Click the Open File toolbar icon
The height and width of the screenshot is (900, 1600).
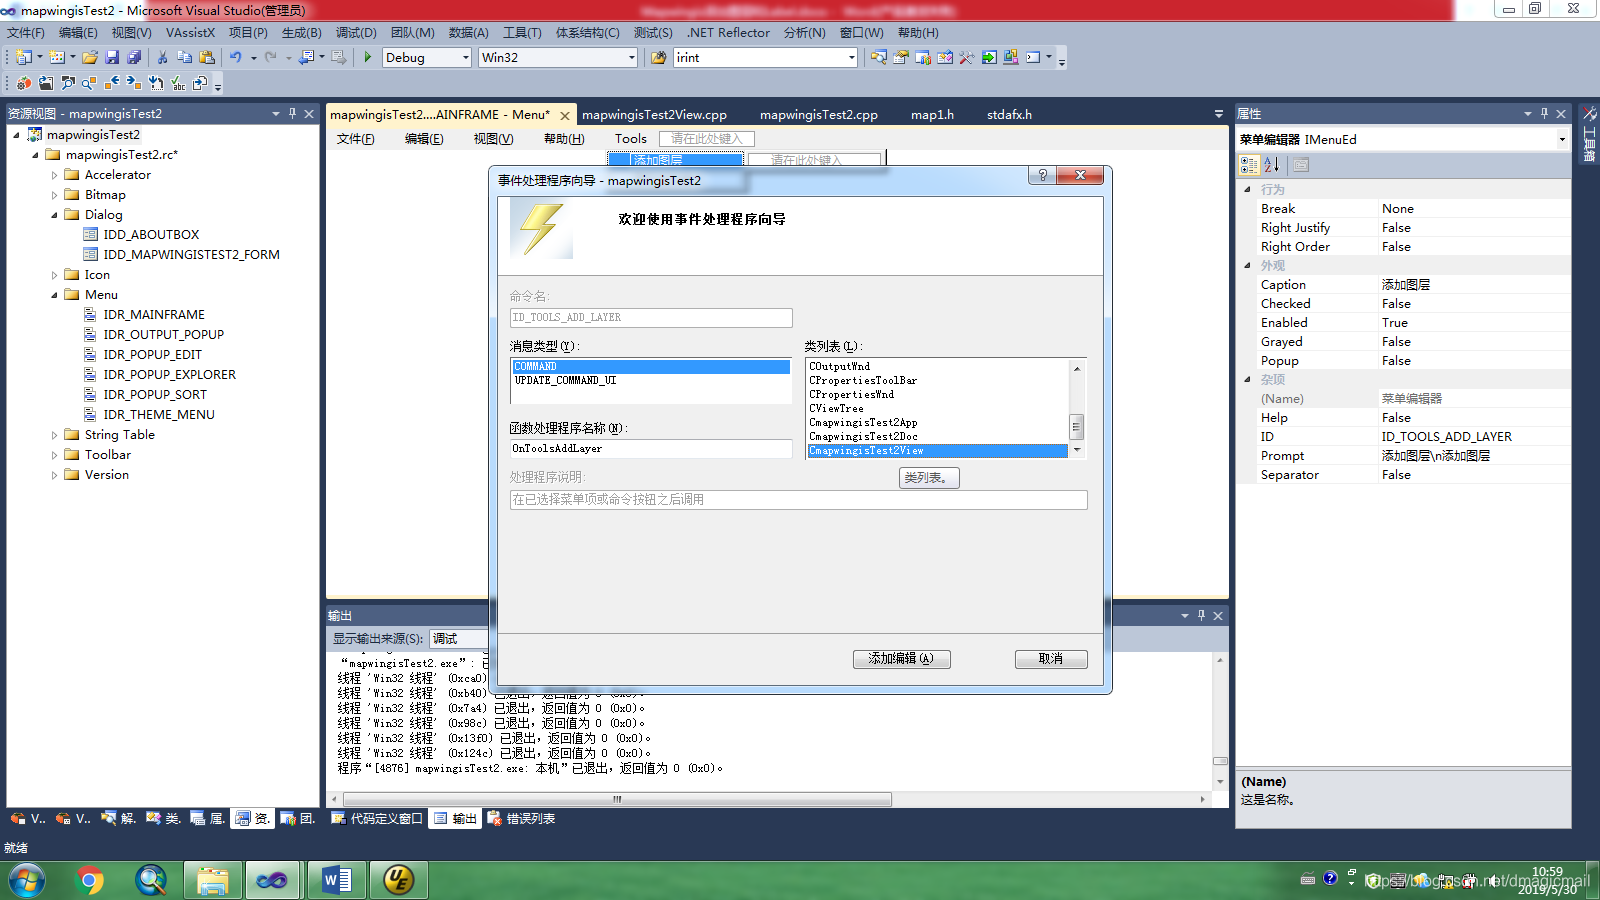tap(90, 57)
